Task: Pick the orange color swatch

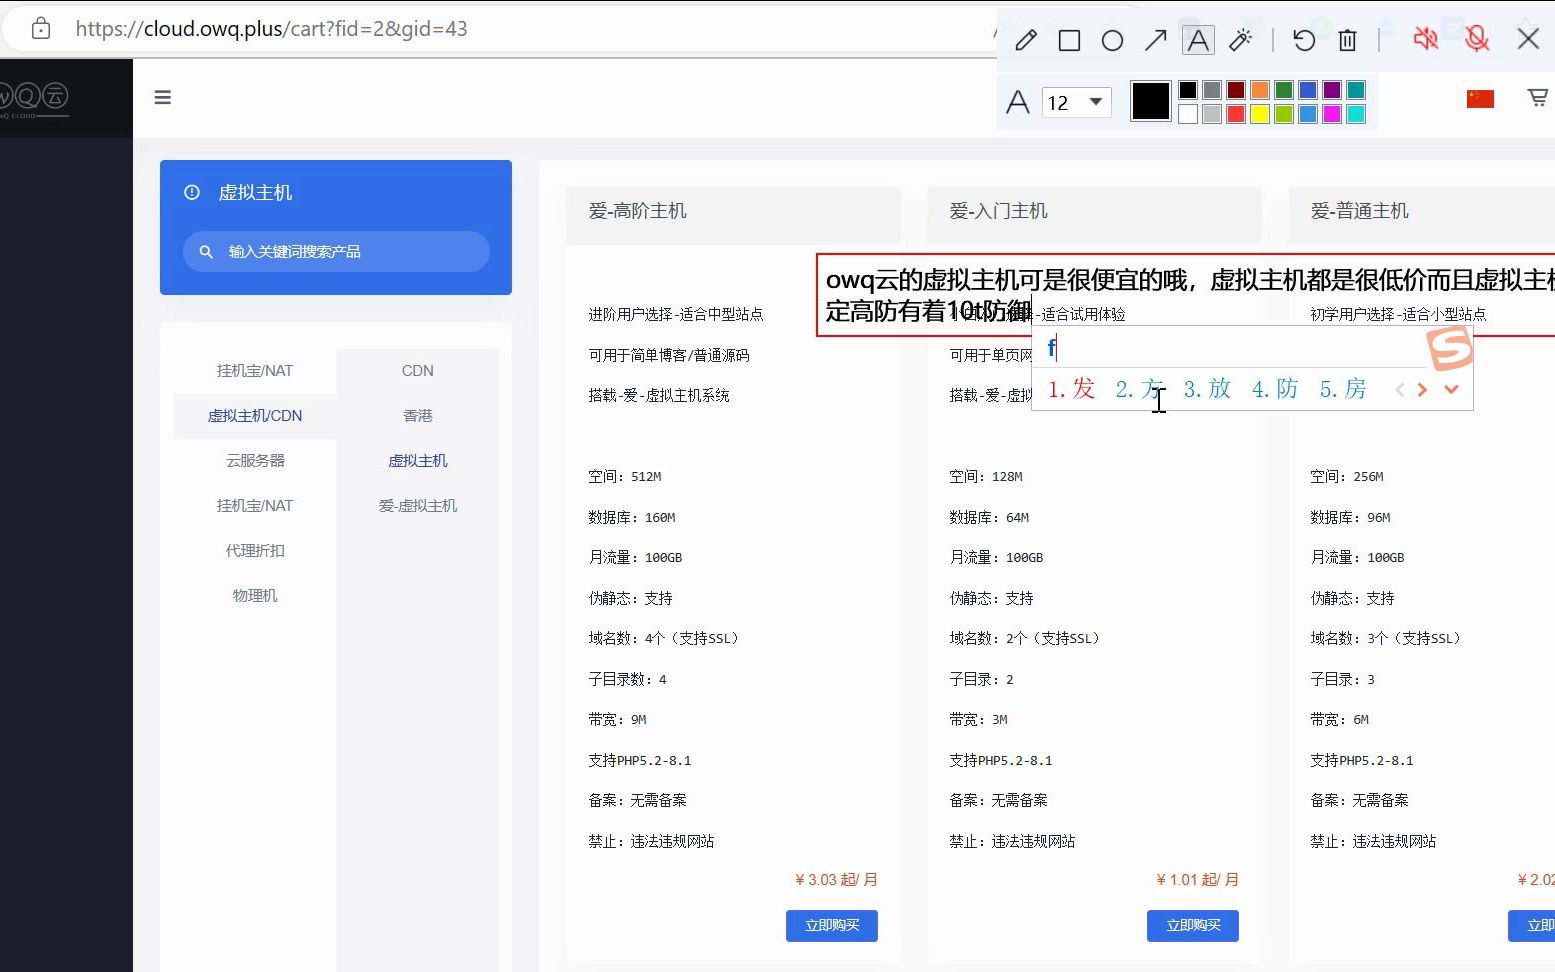Action: click(x=1260, y=90)
